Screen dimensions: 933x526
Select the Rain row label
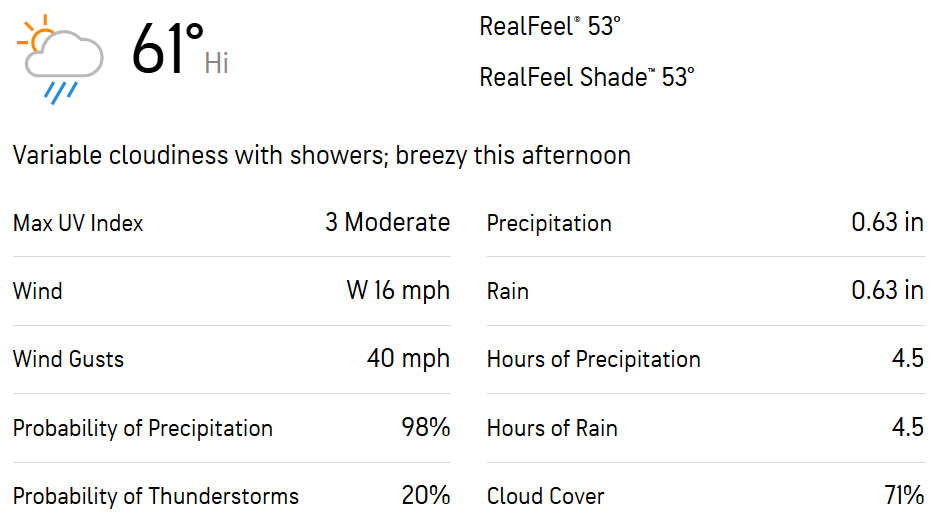click(x=508, y=291)
